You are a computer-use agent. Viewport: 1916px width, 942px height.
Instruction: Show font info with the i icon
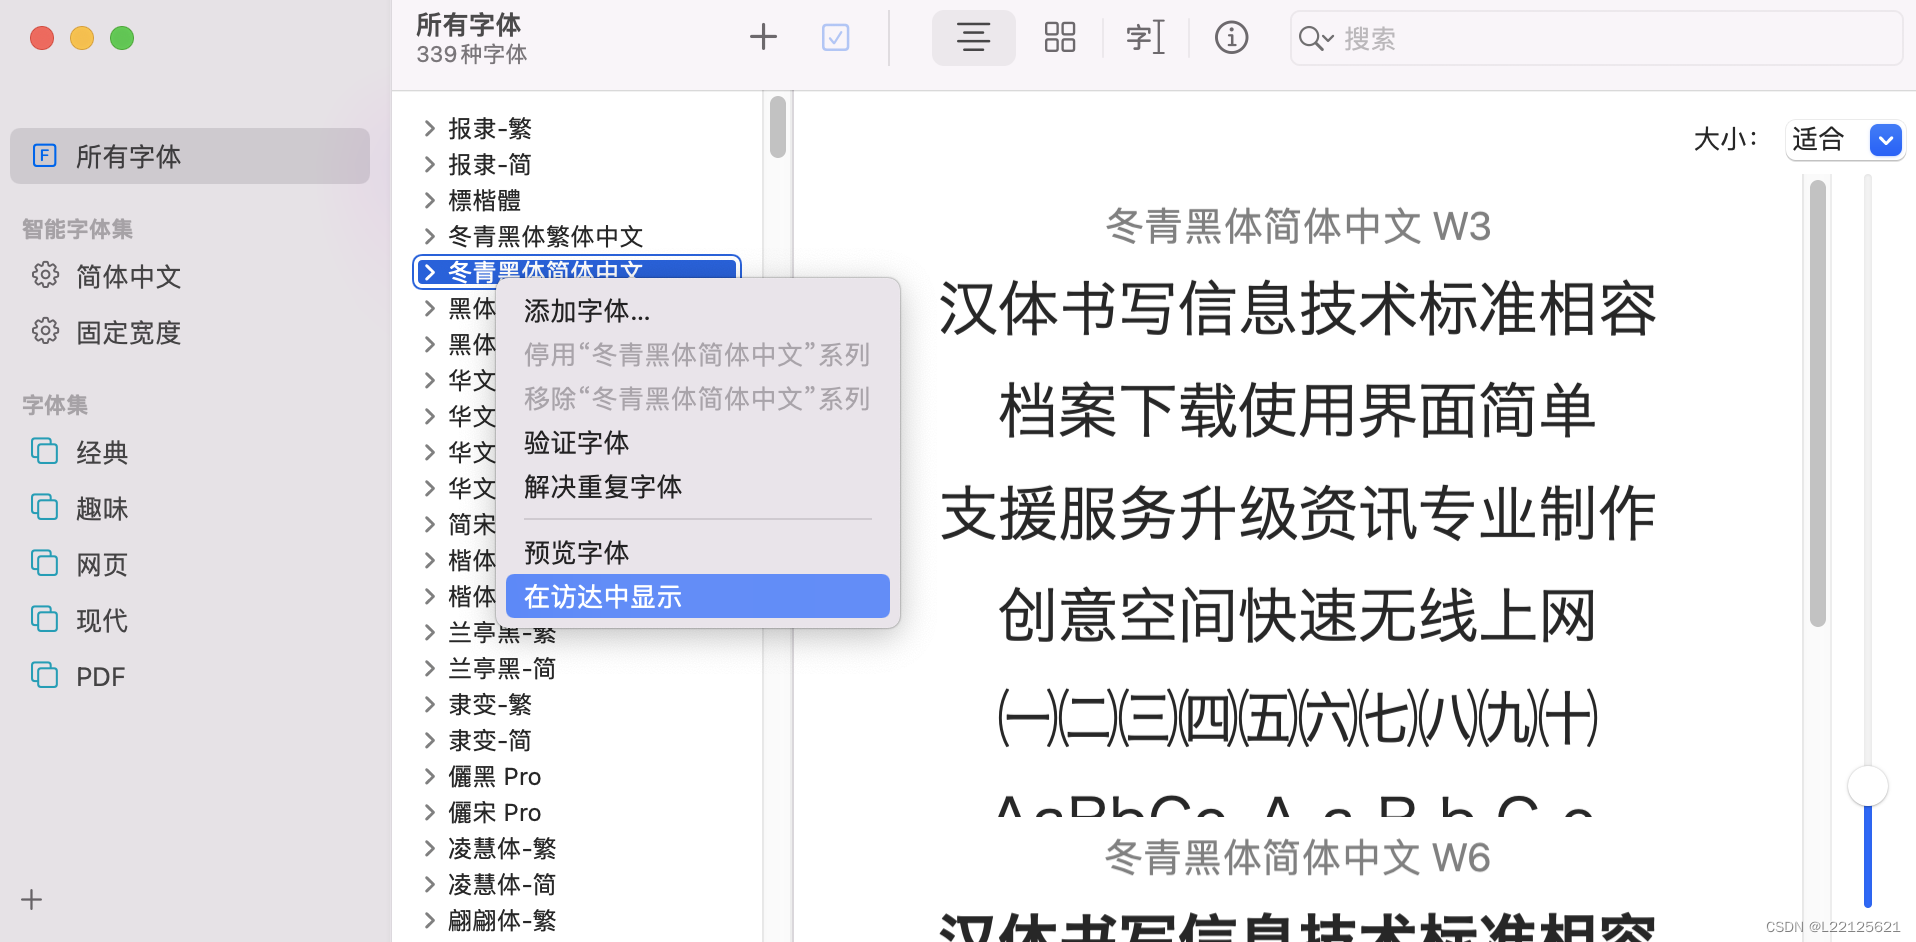point(1231,37)
